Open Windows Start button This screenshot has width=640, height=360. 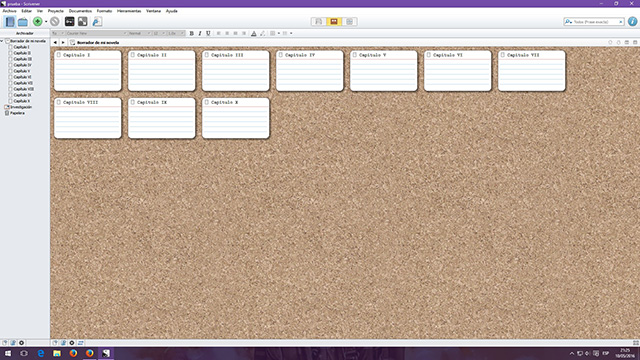(x=8, y=353)
